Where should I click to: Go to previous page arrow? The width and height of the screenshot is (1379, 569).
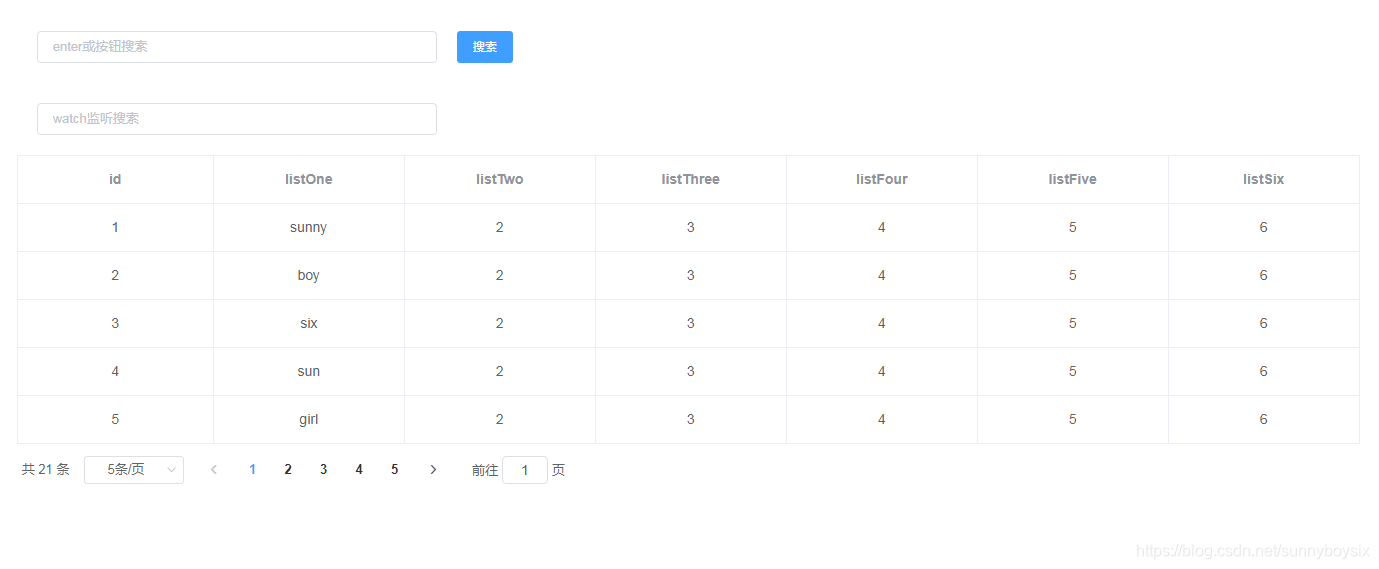(x=214, y=470)
